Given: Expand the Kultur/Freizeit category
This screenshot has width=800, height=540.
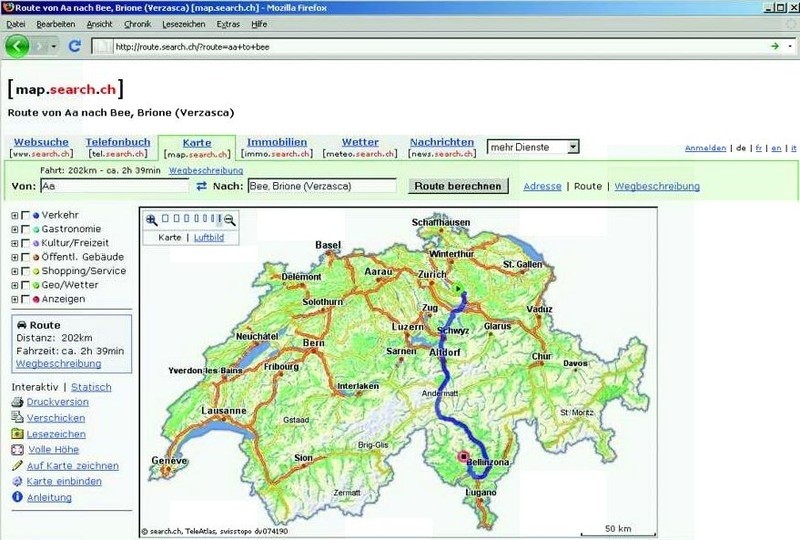Looking at the screenshot, I should coord(15,243).
